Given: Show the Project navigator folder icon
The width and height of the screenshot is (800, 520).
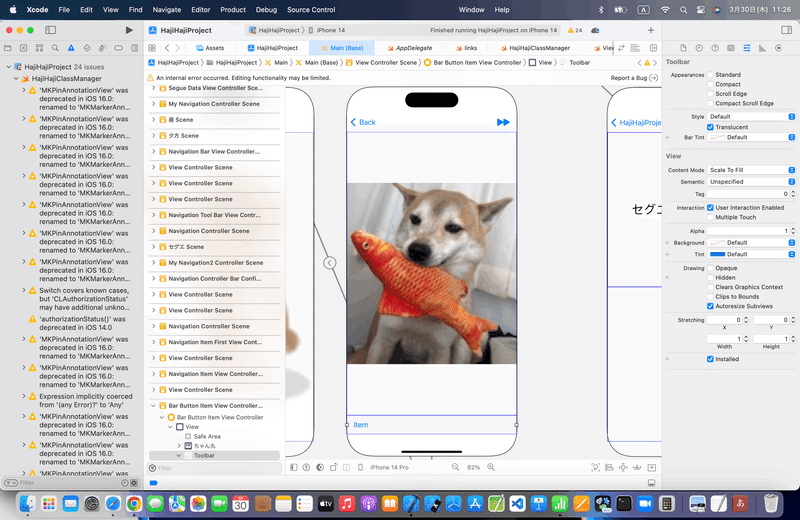Looking at the screenshot, I should 8,48.
